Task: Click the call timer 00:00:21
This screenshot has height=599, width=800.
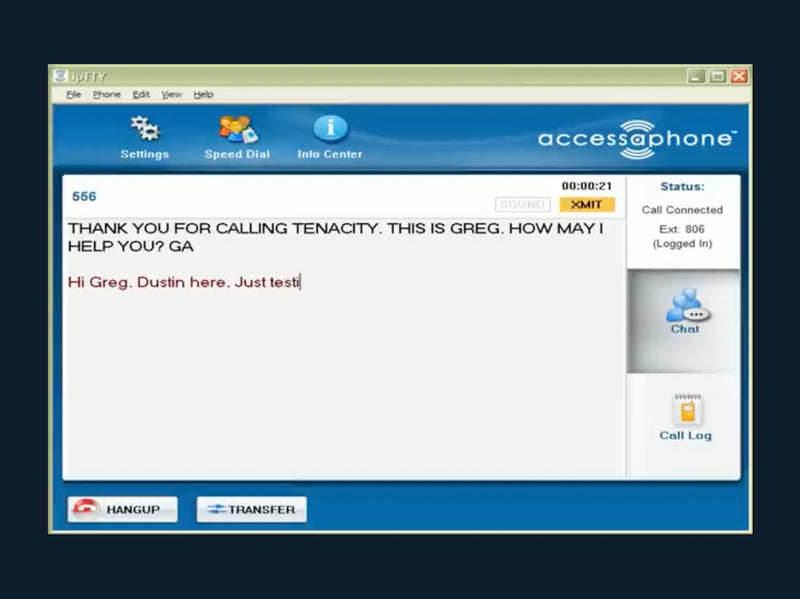Action: [x=587, y=186]
